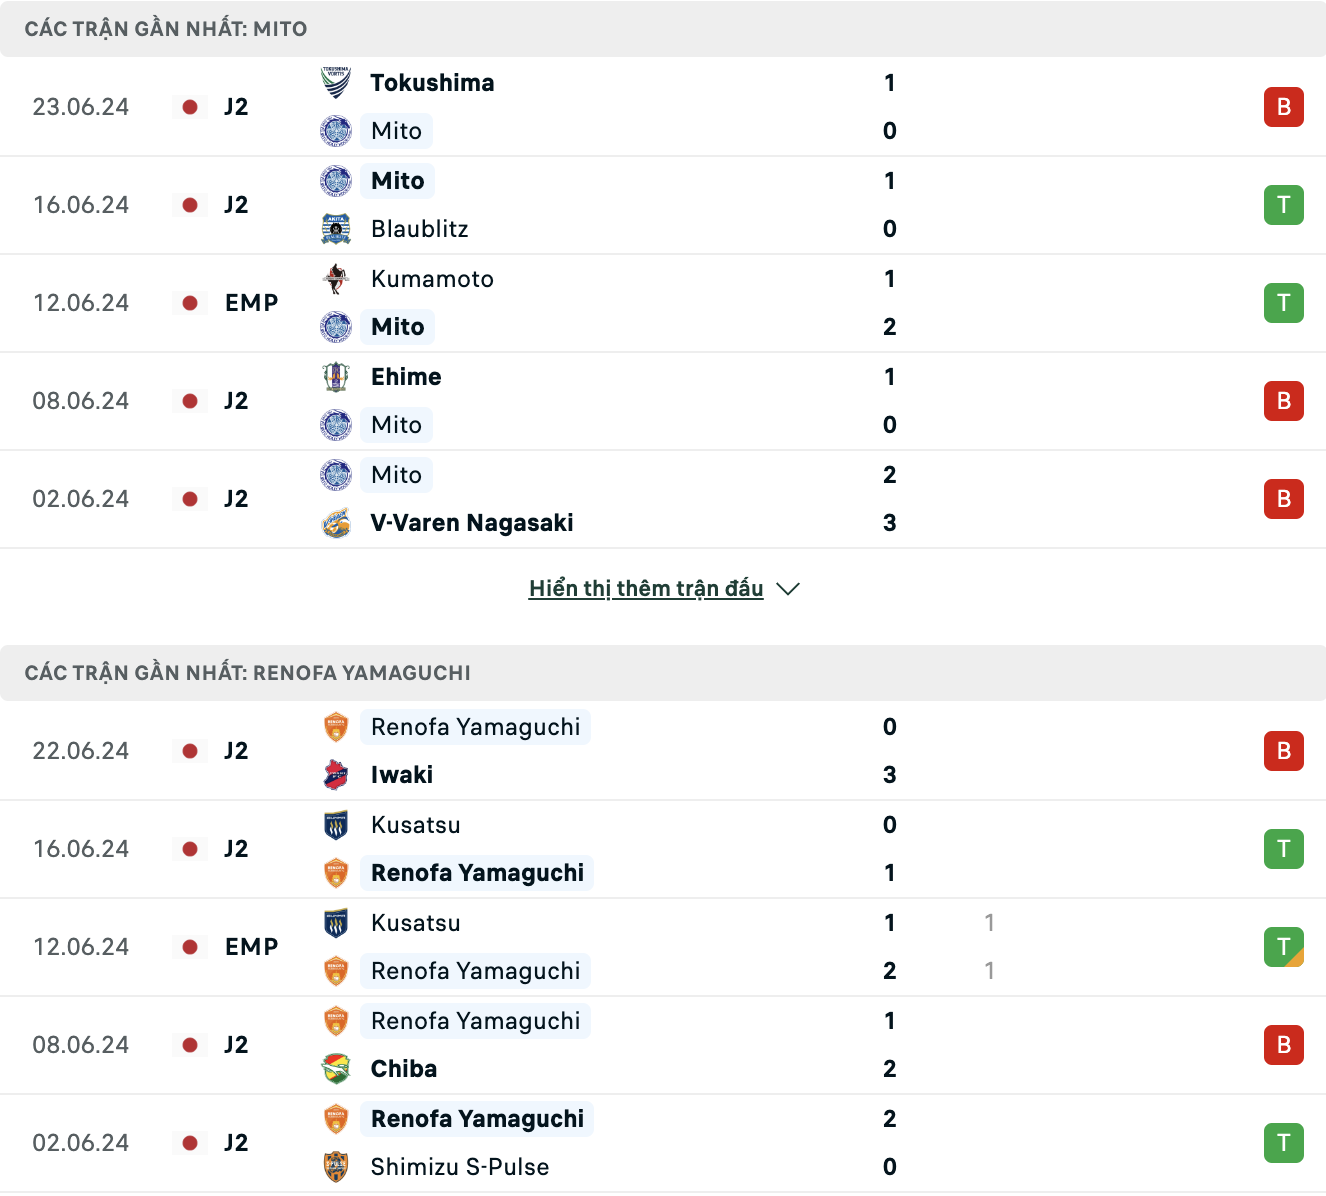1326x1196 pixels.
Task: Expand the chevron next to Hiển thị thêm trận đấu
Action: [x=788, y=589]
